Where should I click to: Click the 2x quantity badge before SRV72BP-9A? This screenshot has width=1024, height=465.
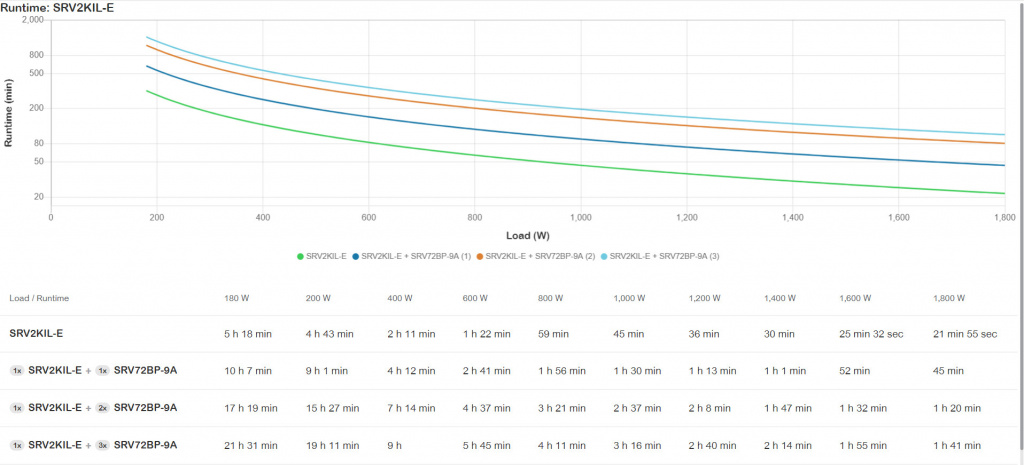(x=101, y=408)
